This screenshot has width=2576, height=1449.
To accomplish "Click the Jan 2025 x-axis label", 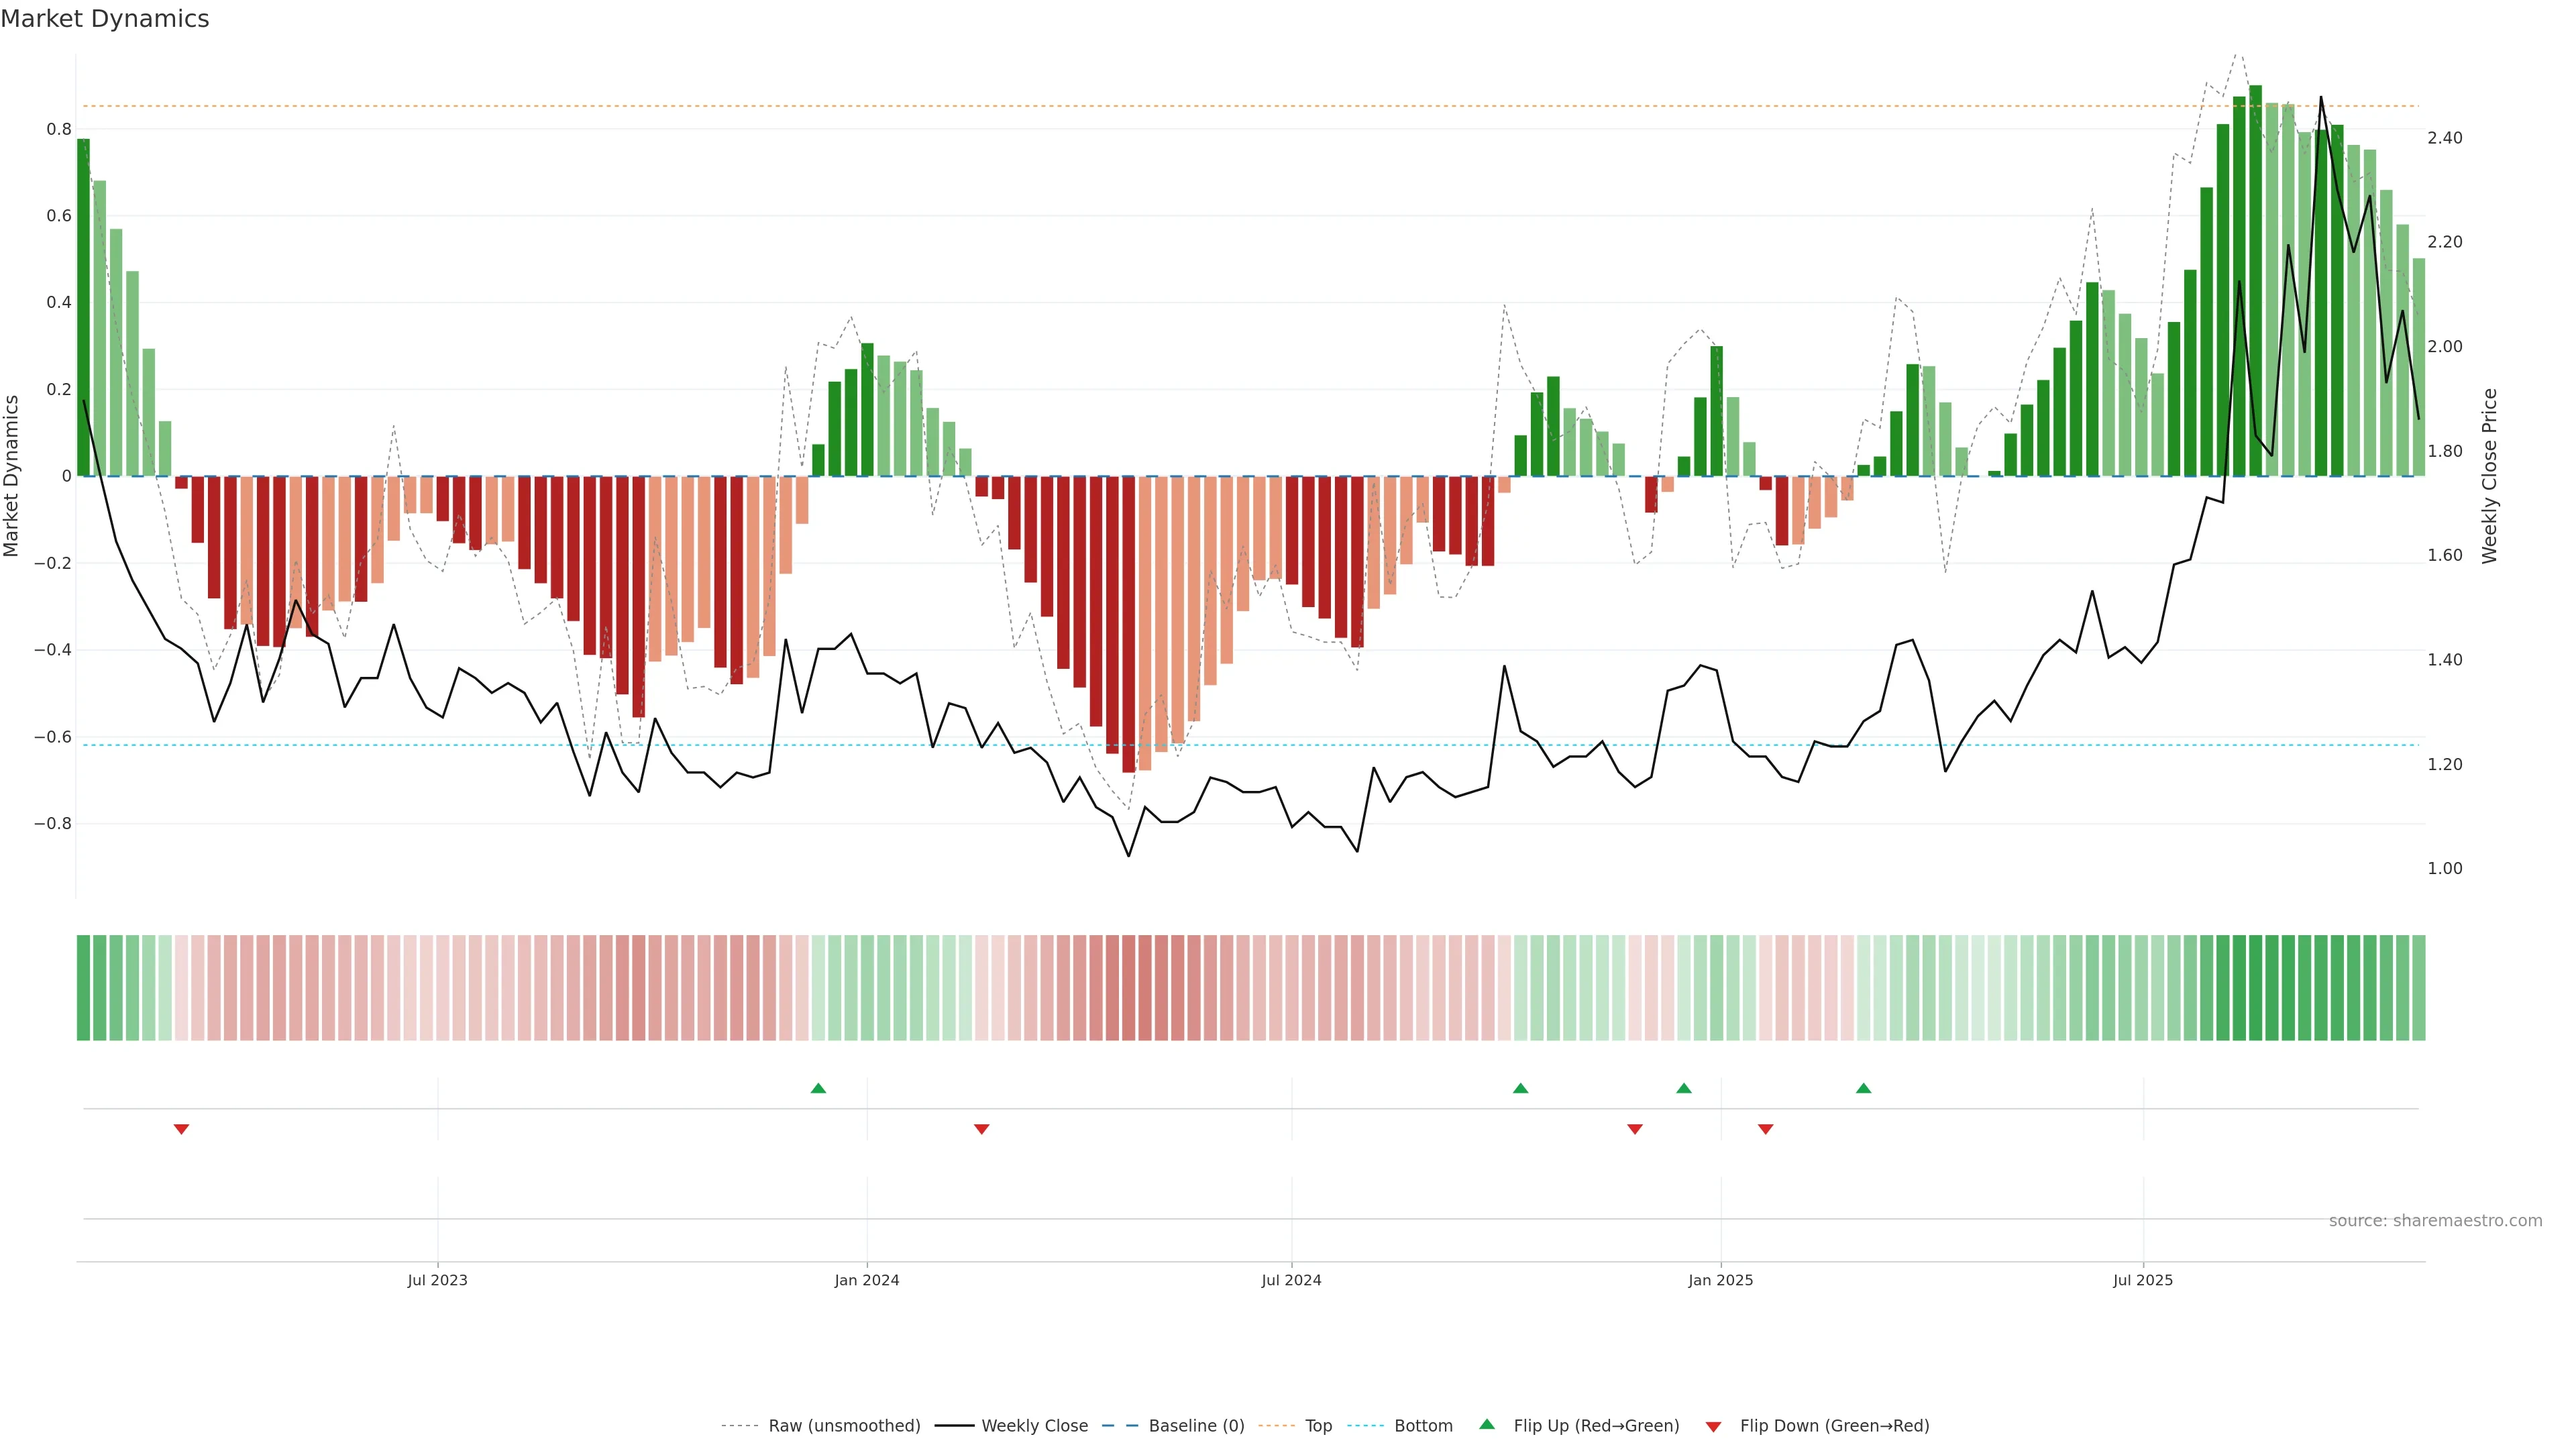I will coord(1720,1280).
